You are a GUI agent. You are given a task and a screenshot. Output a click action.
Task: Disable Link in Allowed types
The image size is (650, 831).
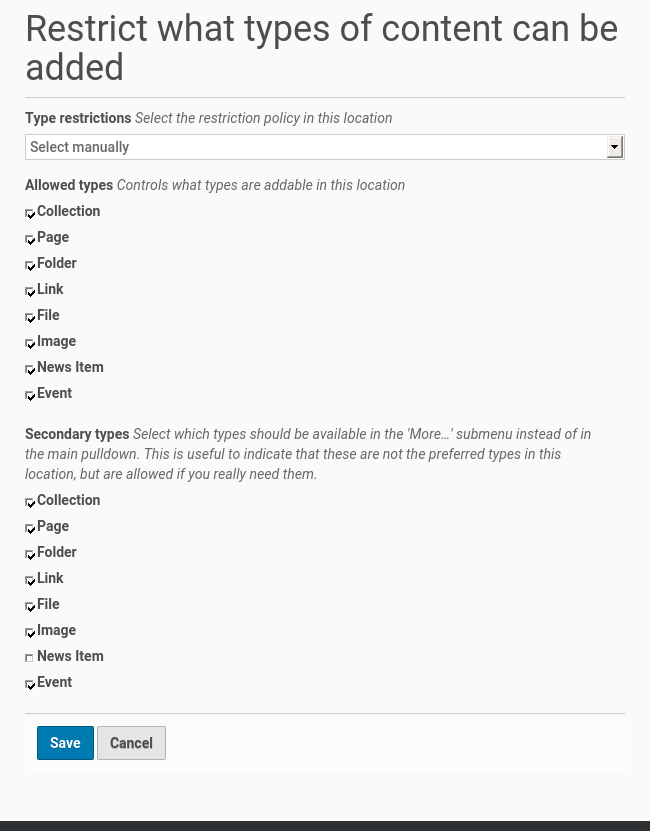(x=30, y=291)
